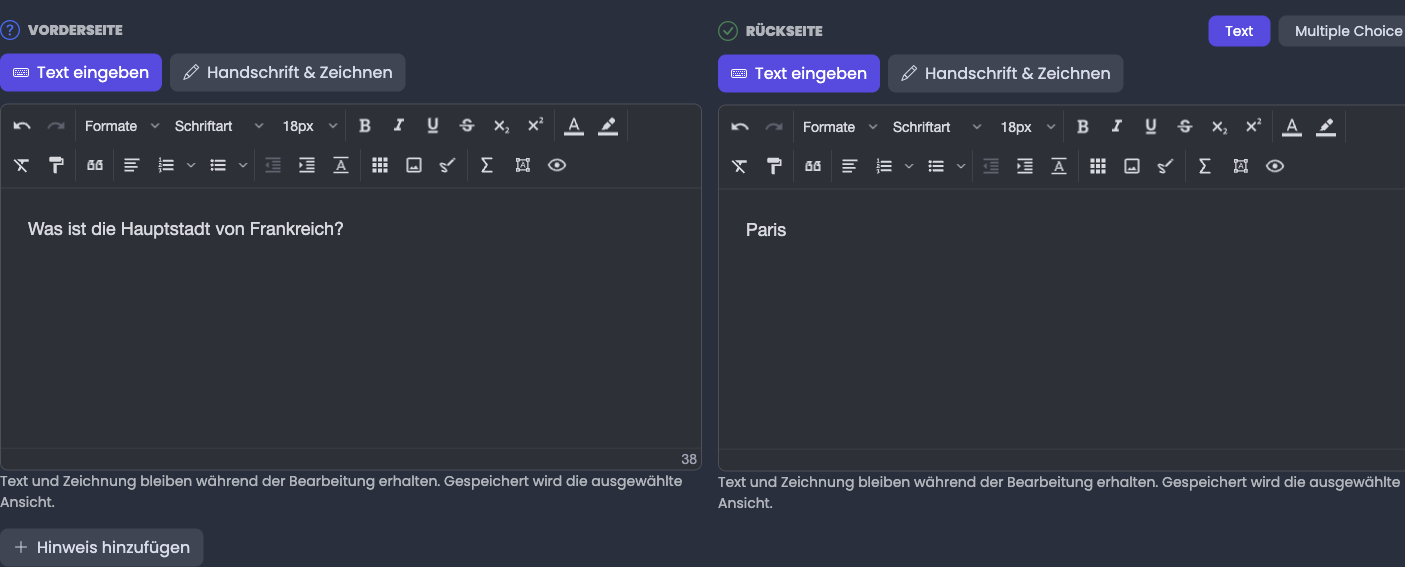Redo in the Vorderseite editor
The height and width of the screenshot is (567, 1405).
coord(56,126)
